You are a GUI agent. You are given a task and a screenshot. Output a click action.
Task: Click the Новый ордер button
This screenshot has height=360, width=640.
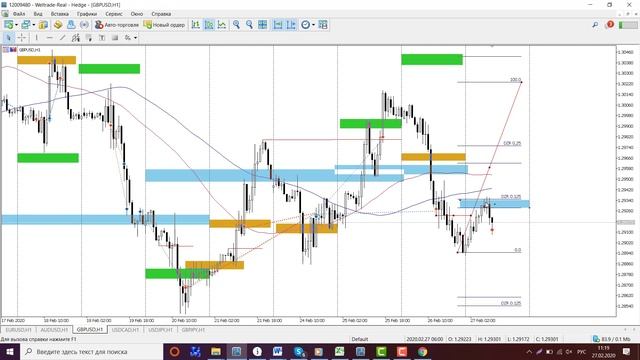(164, 25)
